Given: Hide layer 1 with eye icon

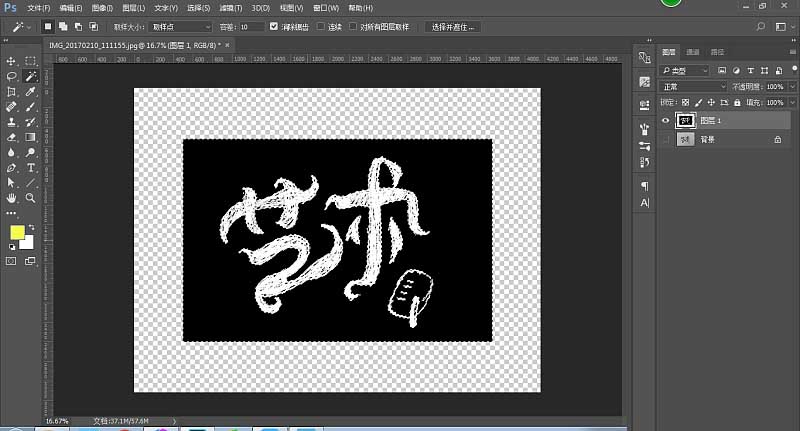Looking at the screenshot, I should (x=665, y=121).
